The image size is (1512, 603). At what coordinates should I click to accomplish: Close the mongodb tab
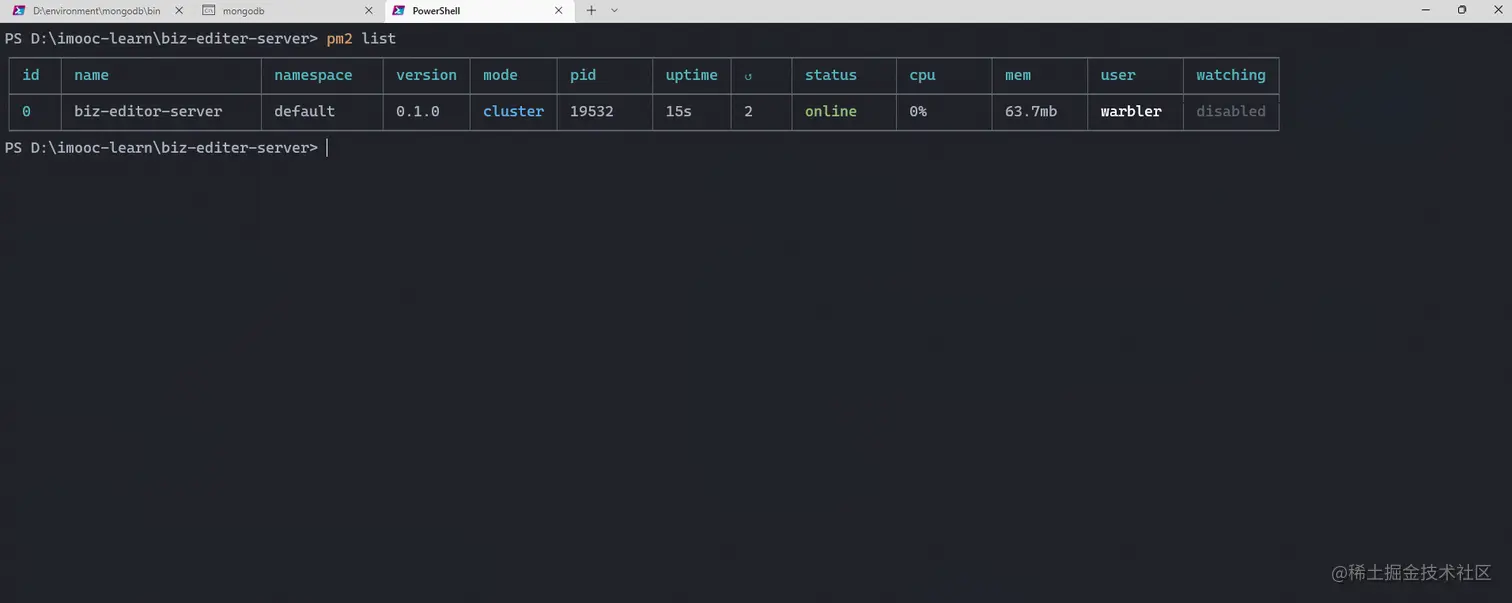(368, 10)
